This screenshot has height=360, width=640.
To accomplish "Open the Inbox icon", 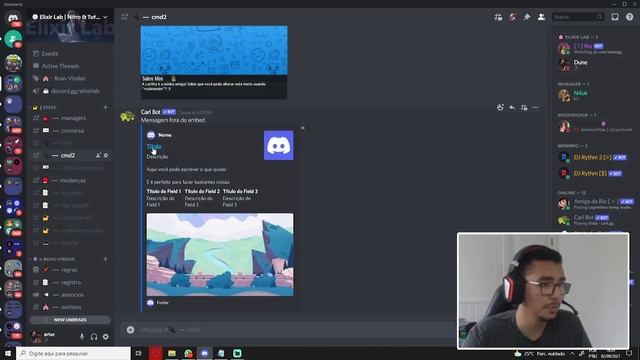I will (x=615, y=17).
